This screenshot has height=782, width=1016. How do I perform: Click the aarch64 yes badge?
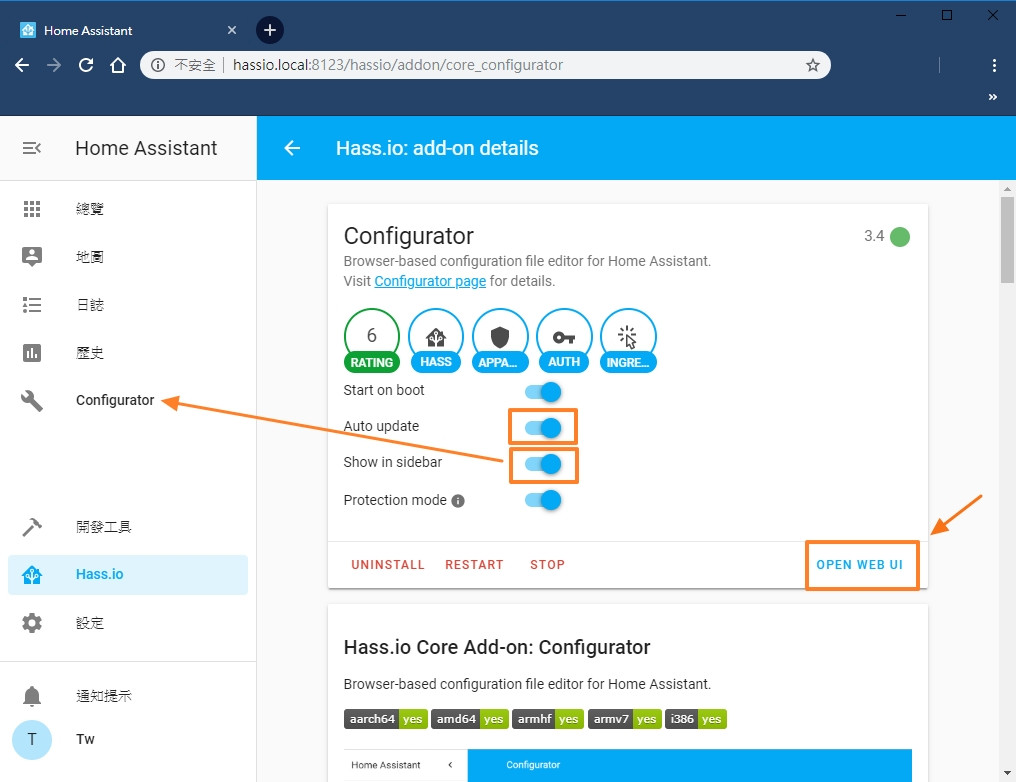point(386,719)
